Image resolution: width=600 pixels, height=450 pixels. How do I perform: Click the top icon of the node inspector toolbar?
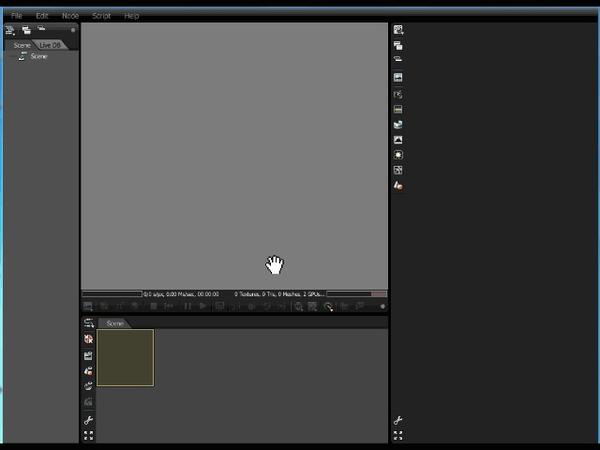398,30
